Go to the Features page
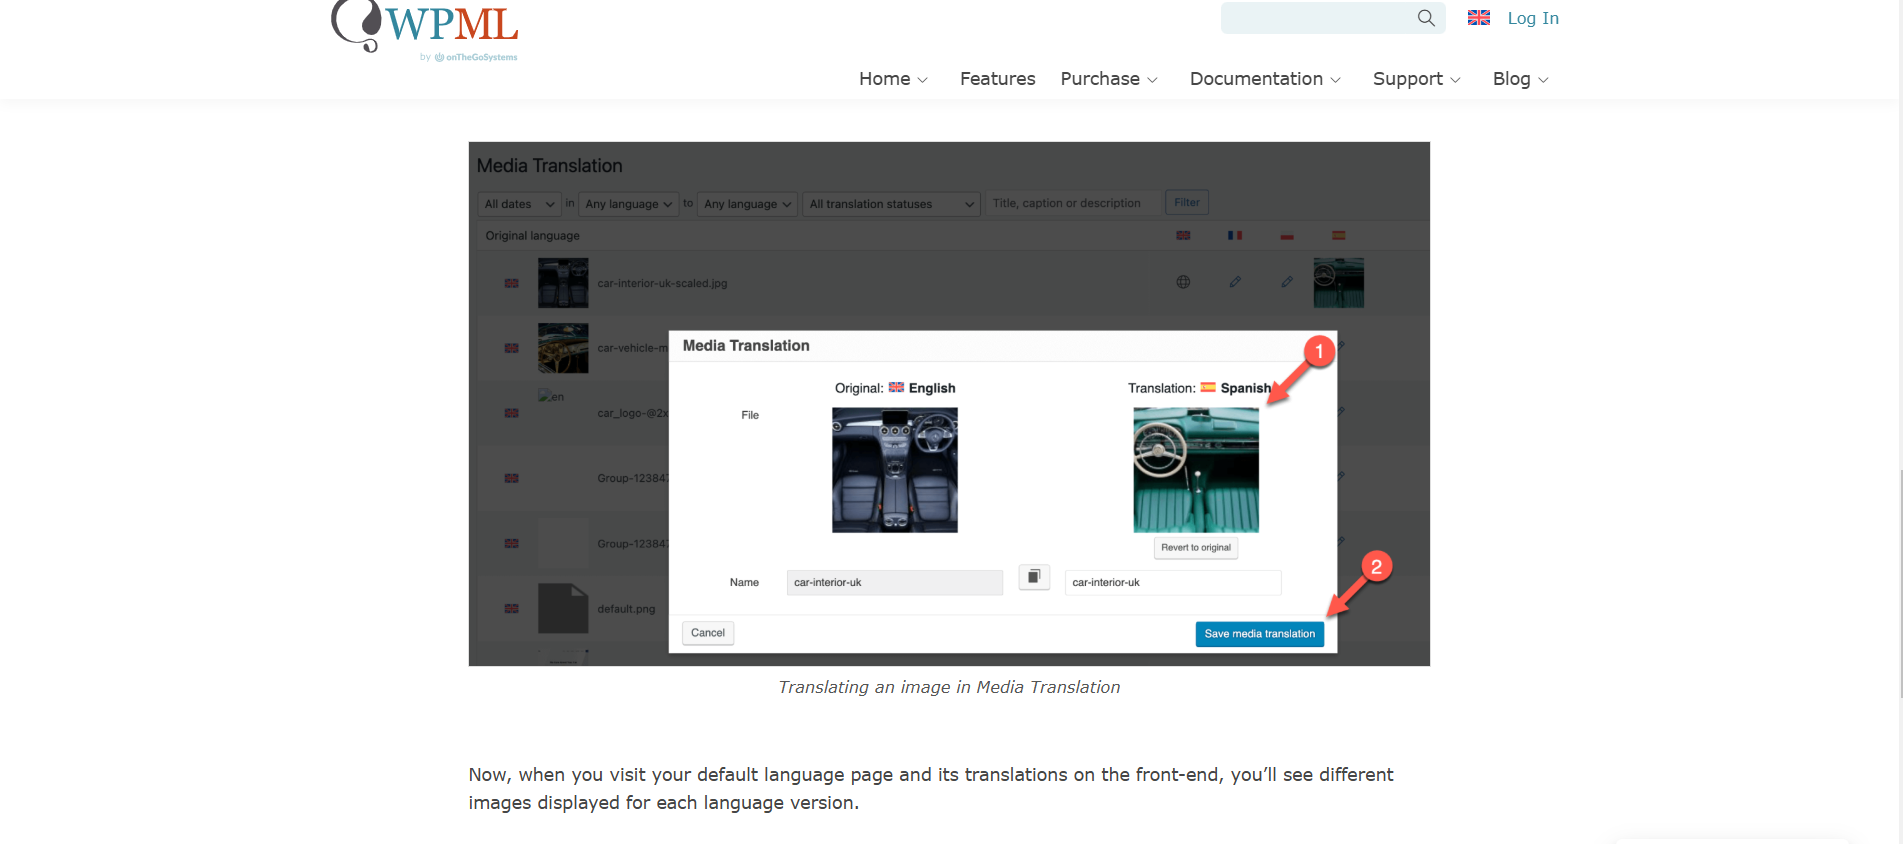The width and height of the screenshot is (1903, 844). pyautogui.click(x=997, y=79)
